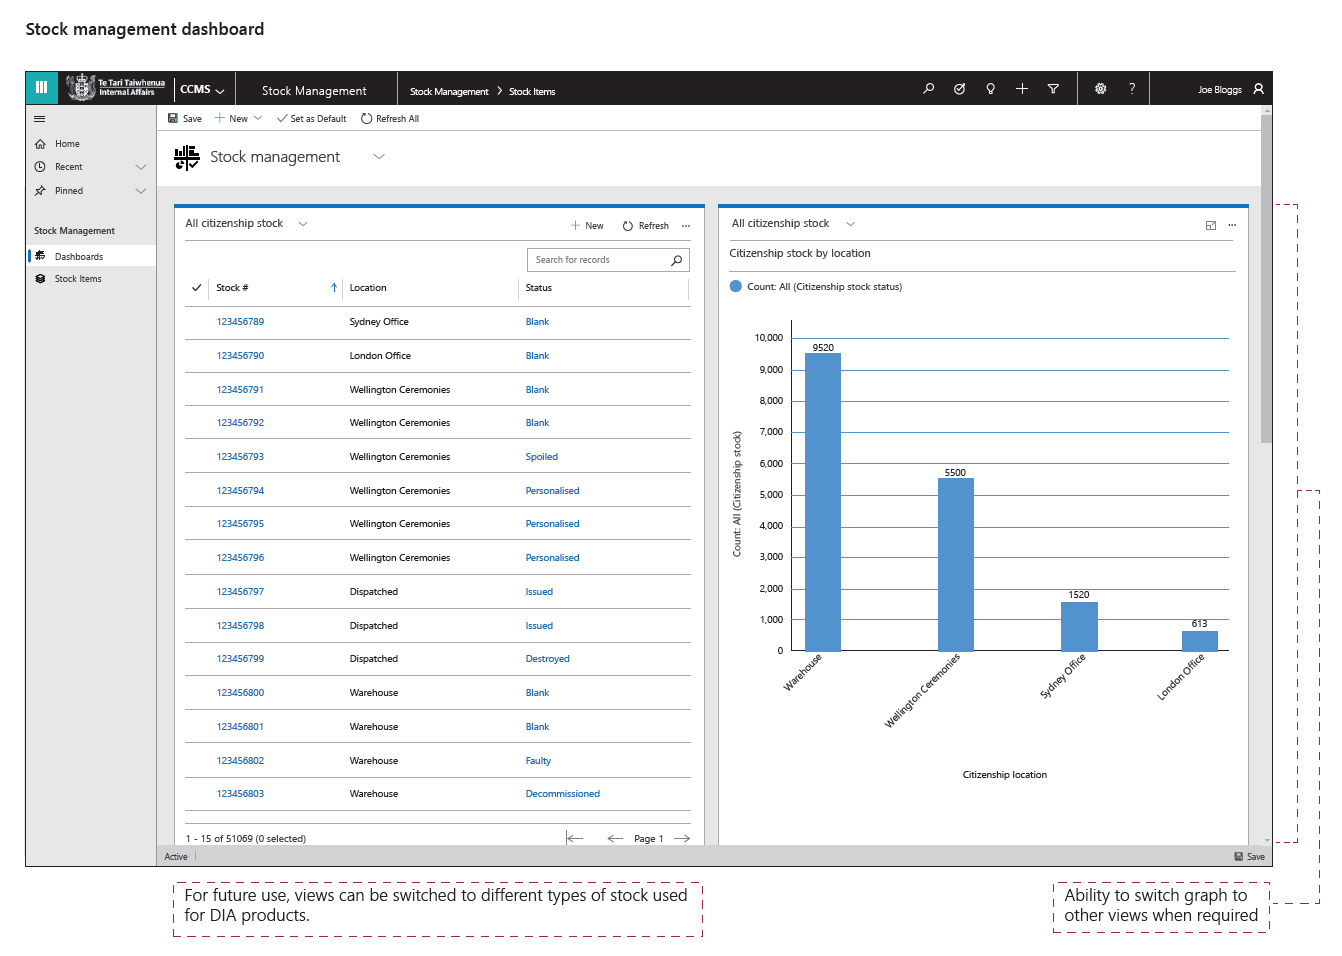
Task: Open the app launcher waffle icon
Action: point(41,88)
